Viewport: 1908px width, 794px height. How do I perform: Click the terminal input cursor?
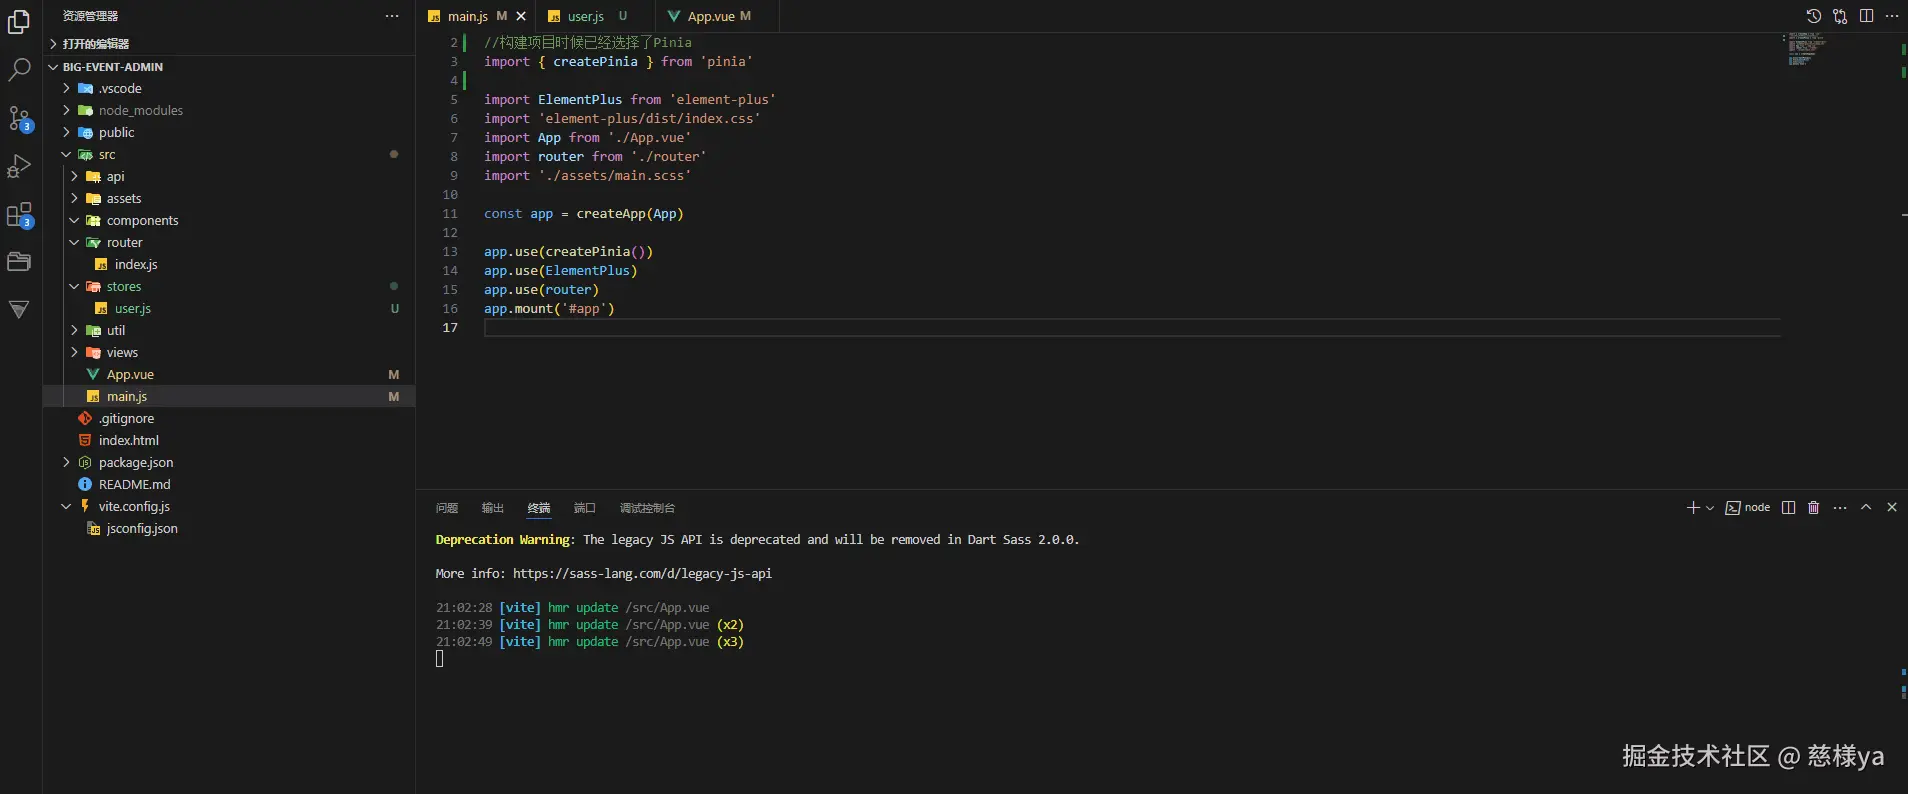(x=439, y=659)
